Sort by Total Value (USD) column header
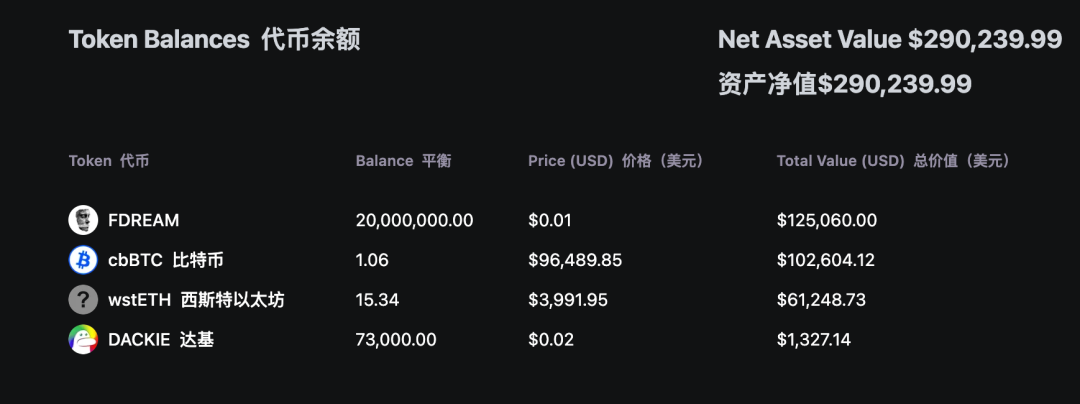The image size is (1080, 404). [x=892, y=161]
